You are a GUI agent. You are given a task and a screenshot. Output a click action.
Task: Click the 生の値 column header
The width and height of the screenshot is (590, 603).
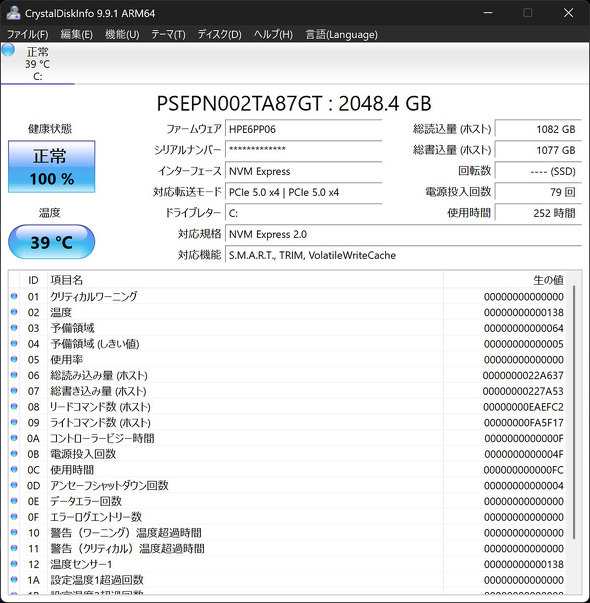coord(505,280)
